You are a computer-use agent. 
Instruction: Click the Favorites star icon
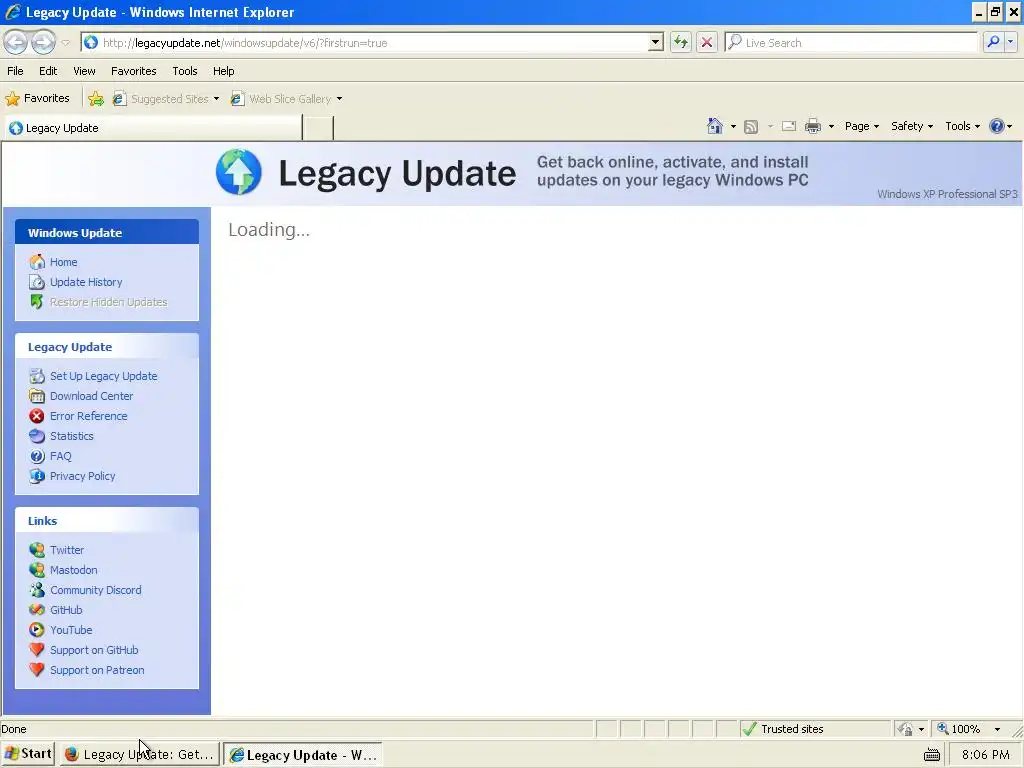[12, 99]
